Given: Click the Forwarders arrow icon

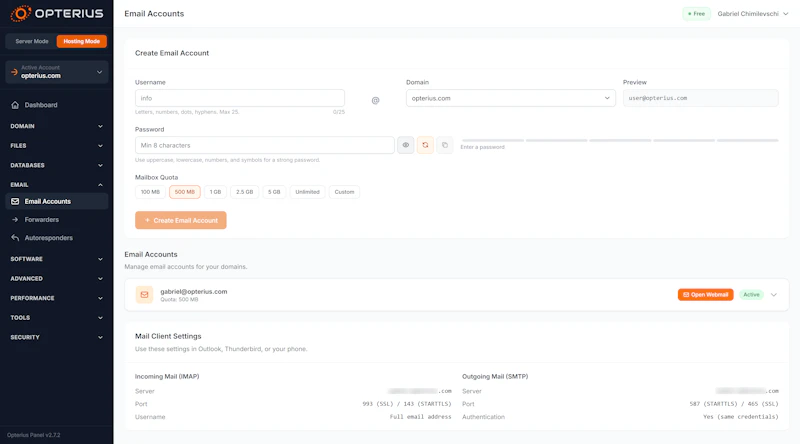Looking at the screenshot, I should click(15, 220).
